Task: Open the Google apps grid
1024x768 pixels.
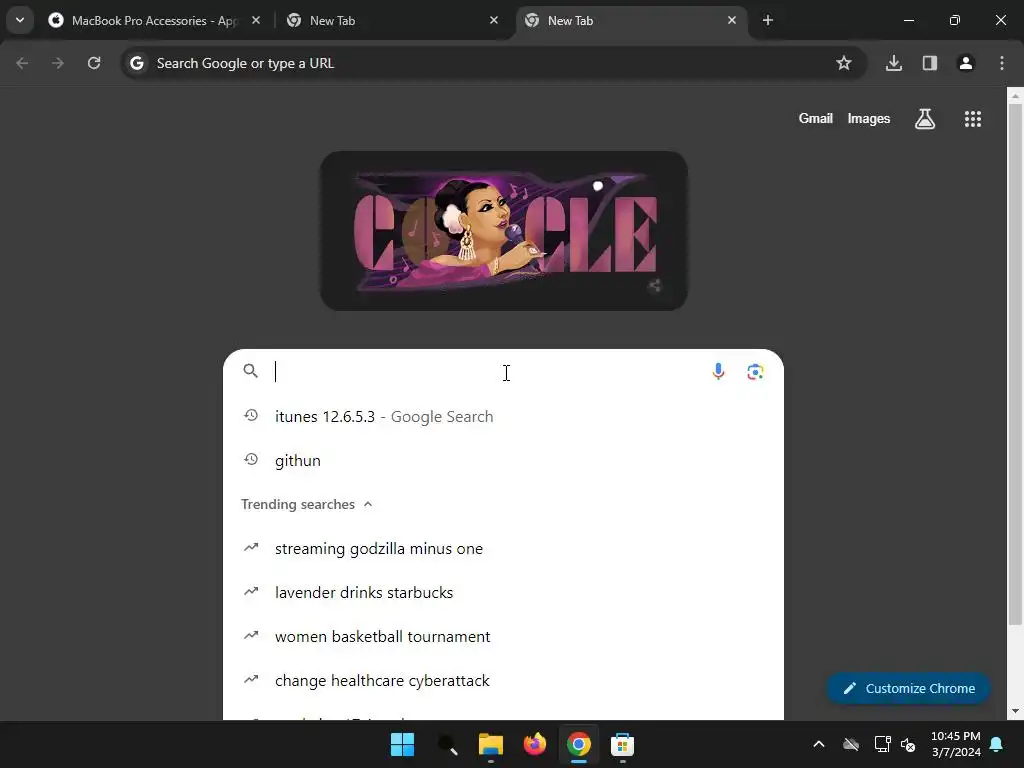Action: (x=973, y=119)
